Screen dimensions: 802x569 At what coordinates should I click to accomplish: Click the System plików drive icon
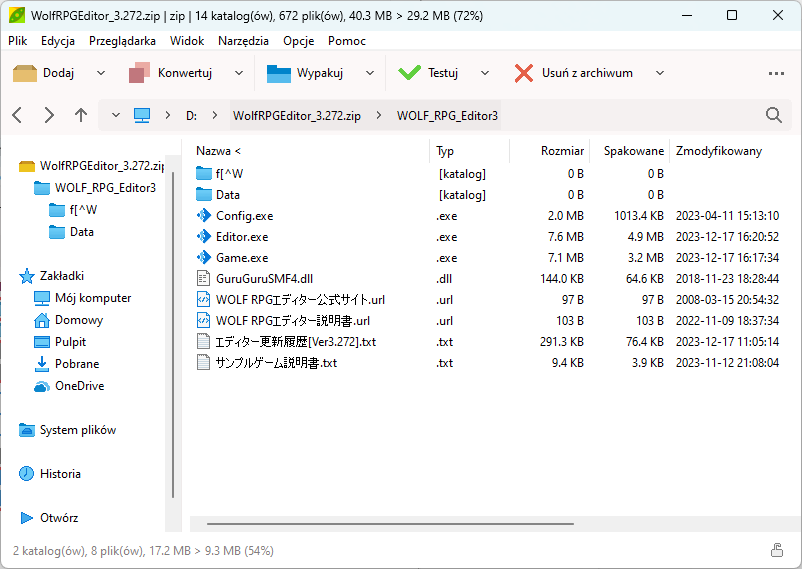(27, 430)
